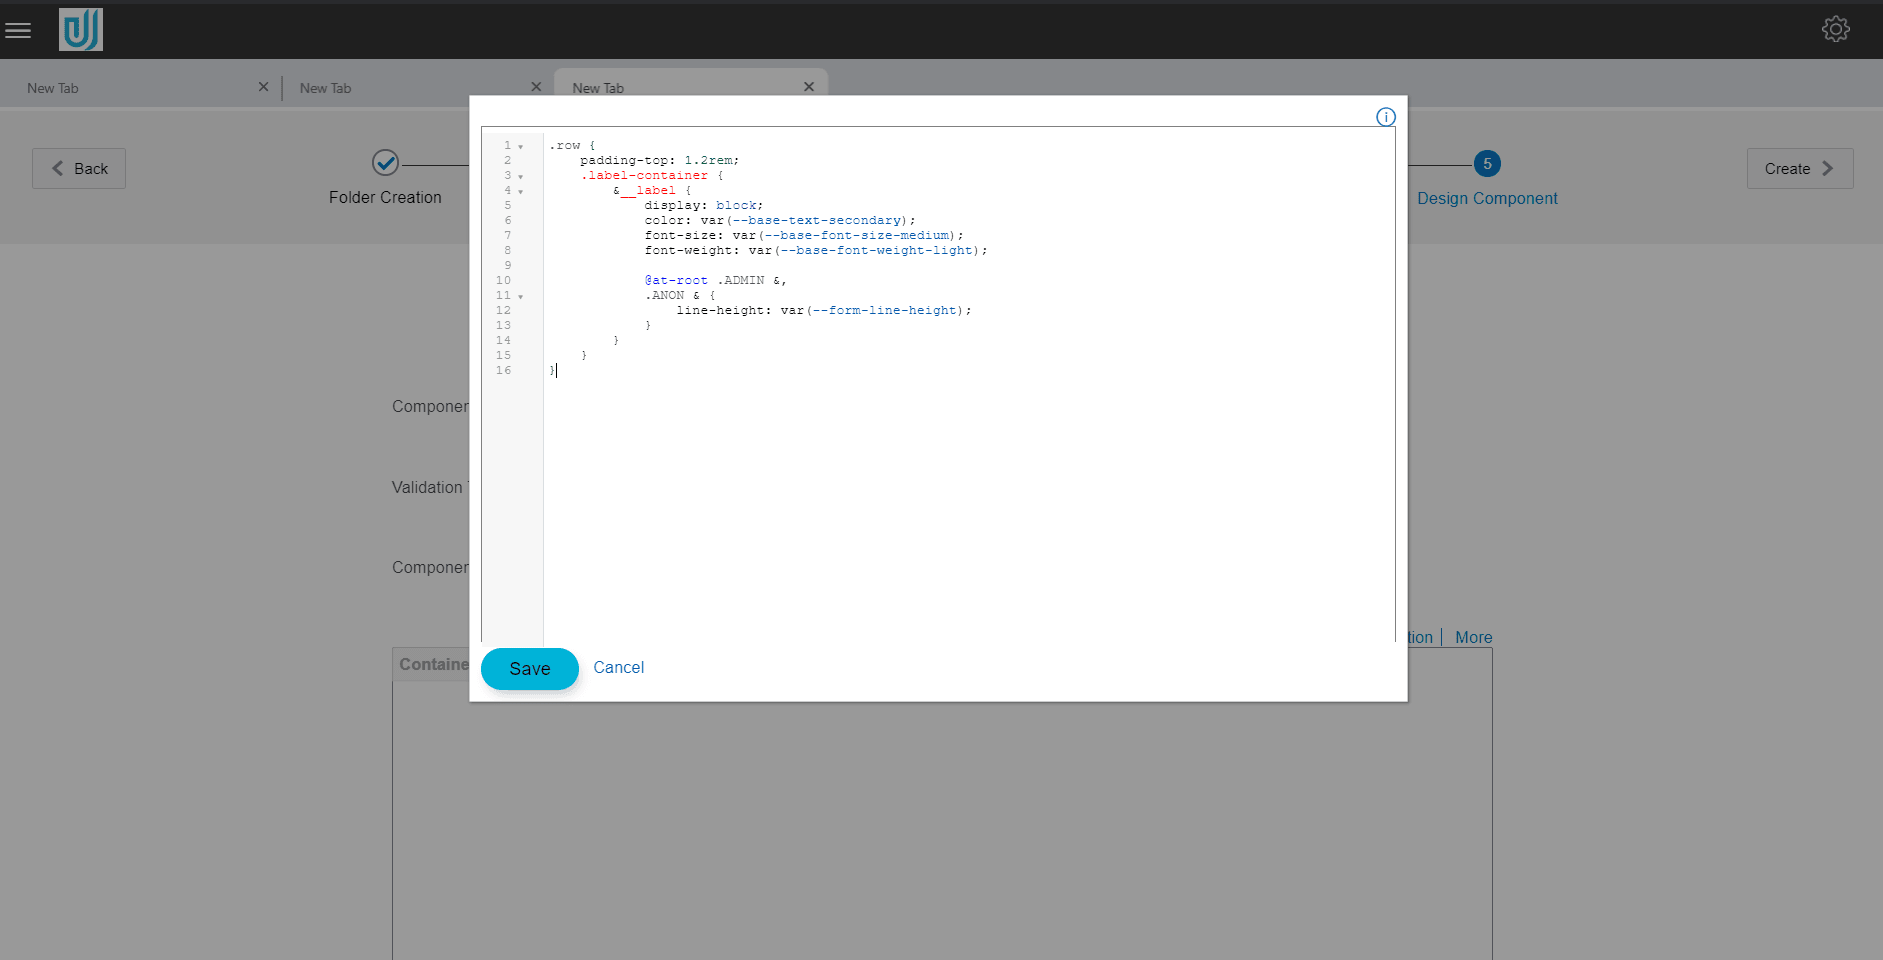
Task: Collapse the .label-container block at line 3
Action: (x=521, y=176)
